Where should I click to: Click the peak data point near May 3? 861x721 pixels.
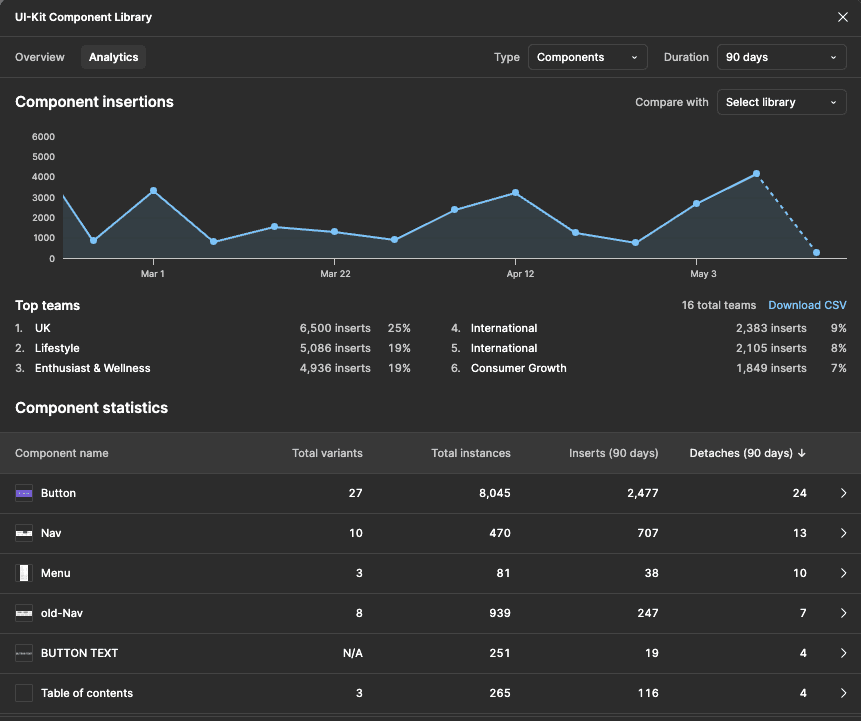pyautogui.click(x=757, y=175)
